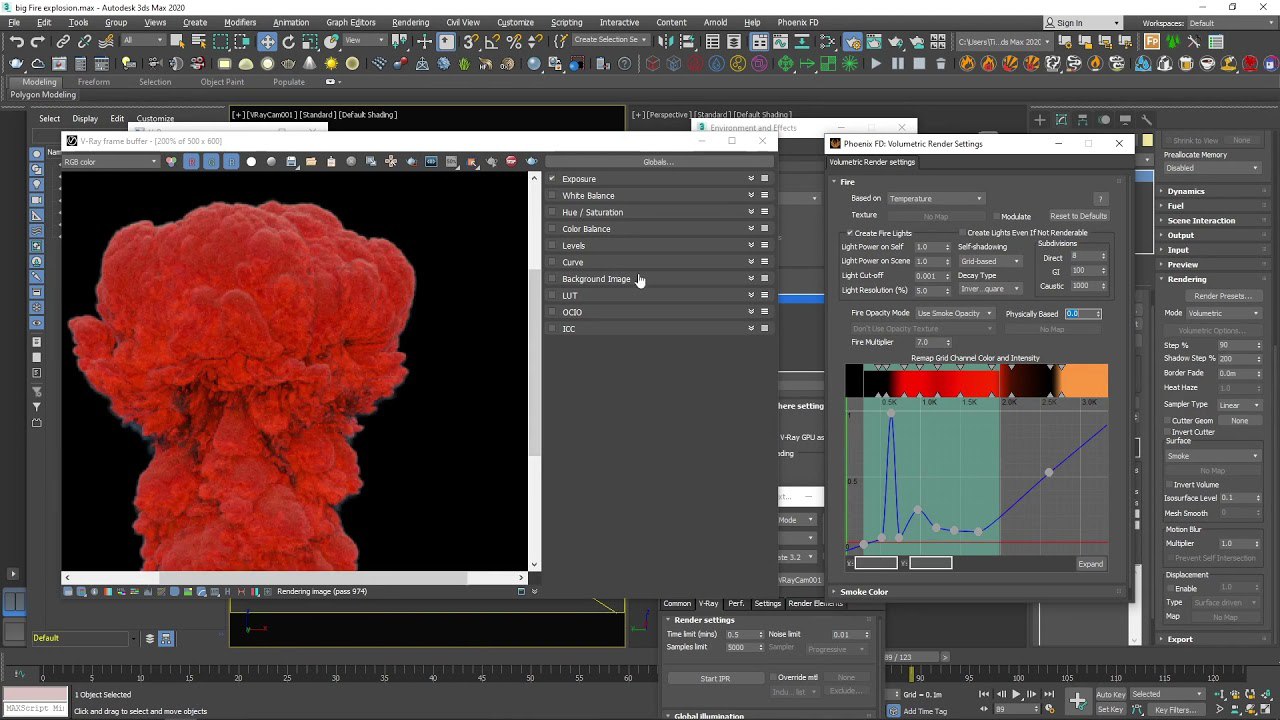Select the Select and Move tool
The image size is (1280, 720).
(x=267, y=42)
